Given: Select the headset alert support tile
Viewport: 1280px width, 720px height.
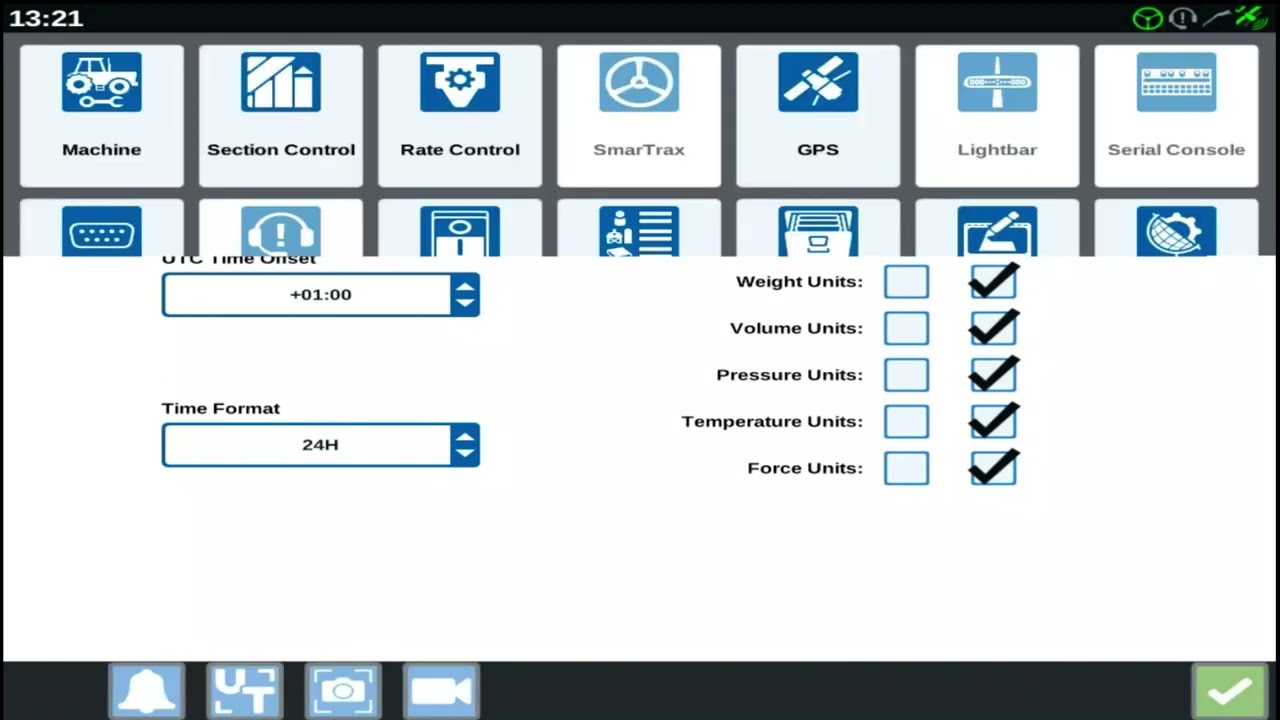Looking at the screenshot, I should tap(281, 228).
